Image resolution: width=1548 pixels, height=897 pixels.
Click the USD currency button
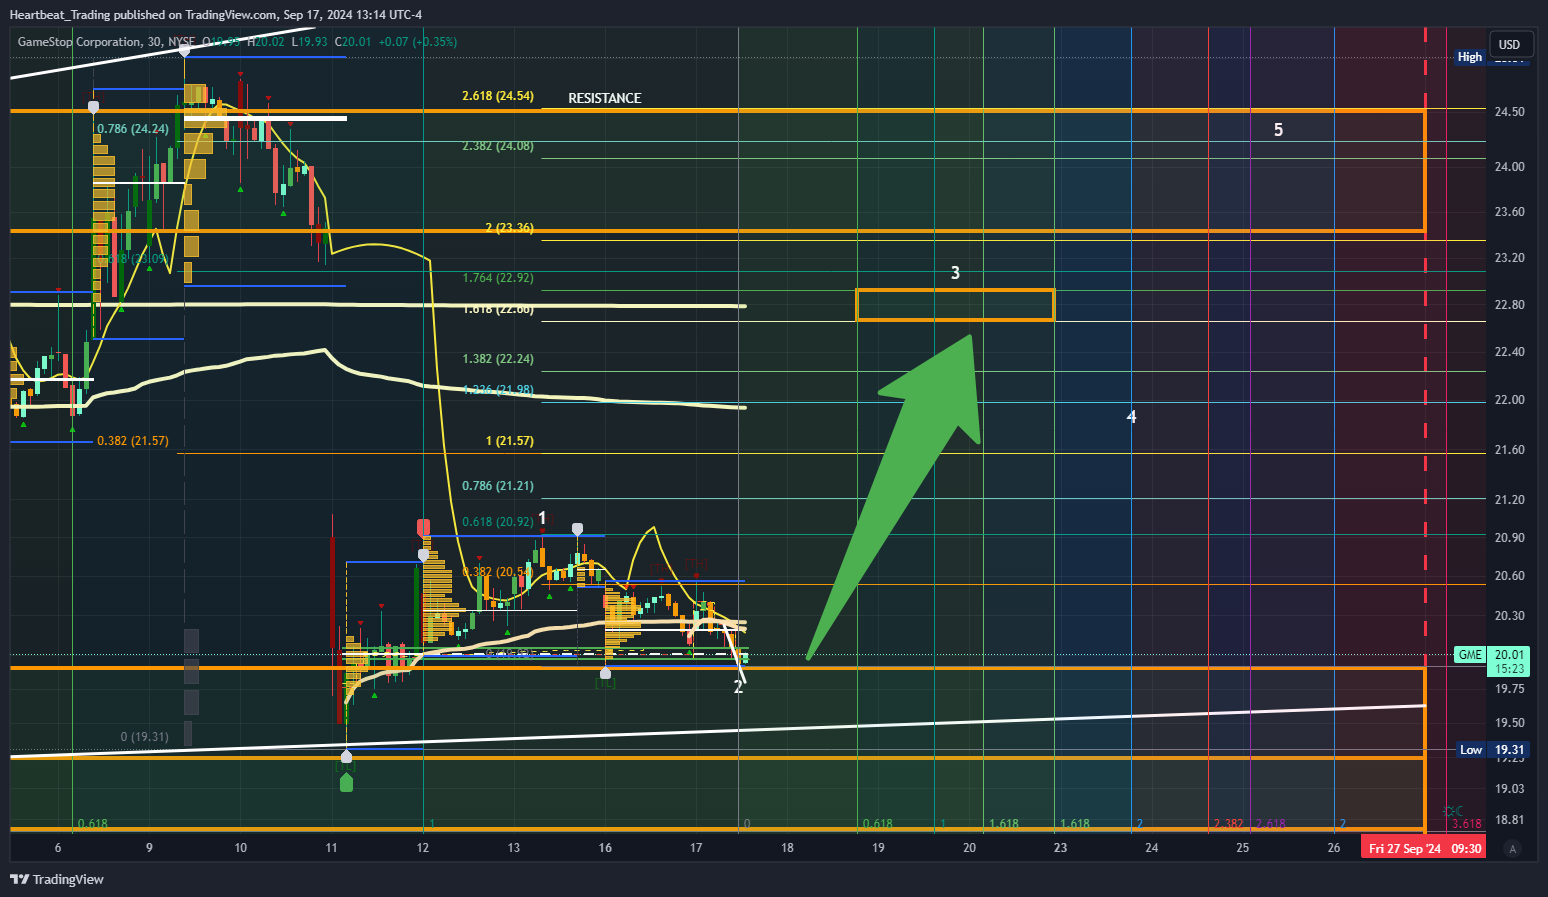1509,44
